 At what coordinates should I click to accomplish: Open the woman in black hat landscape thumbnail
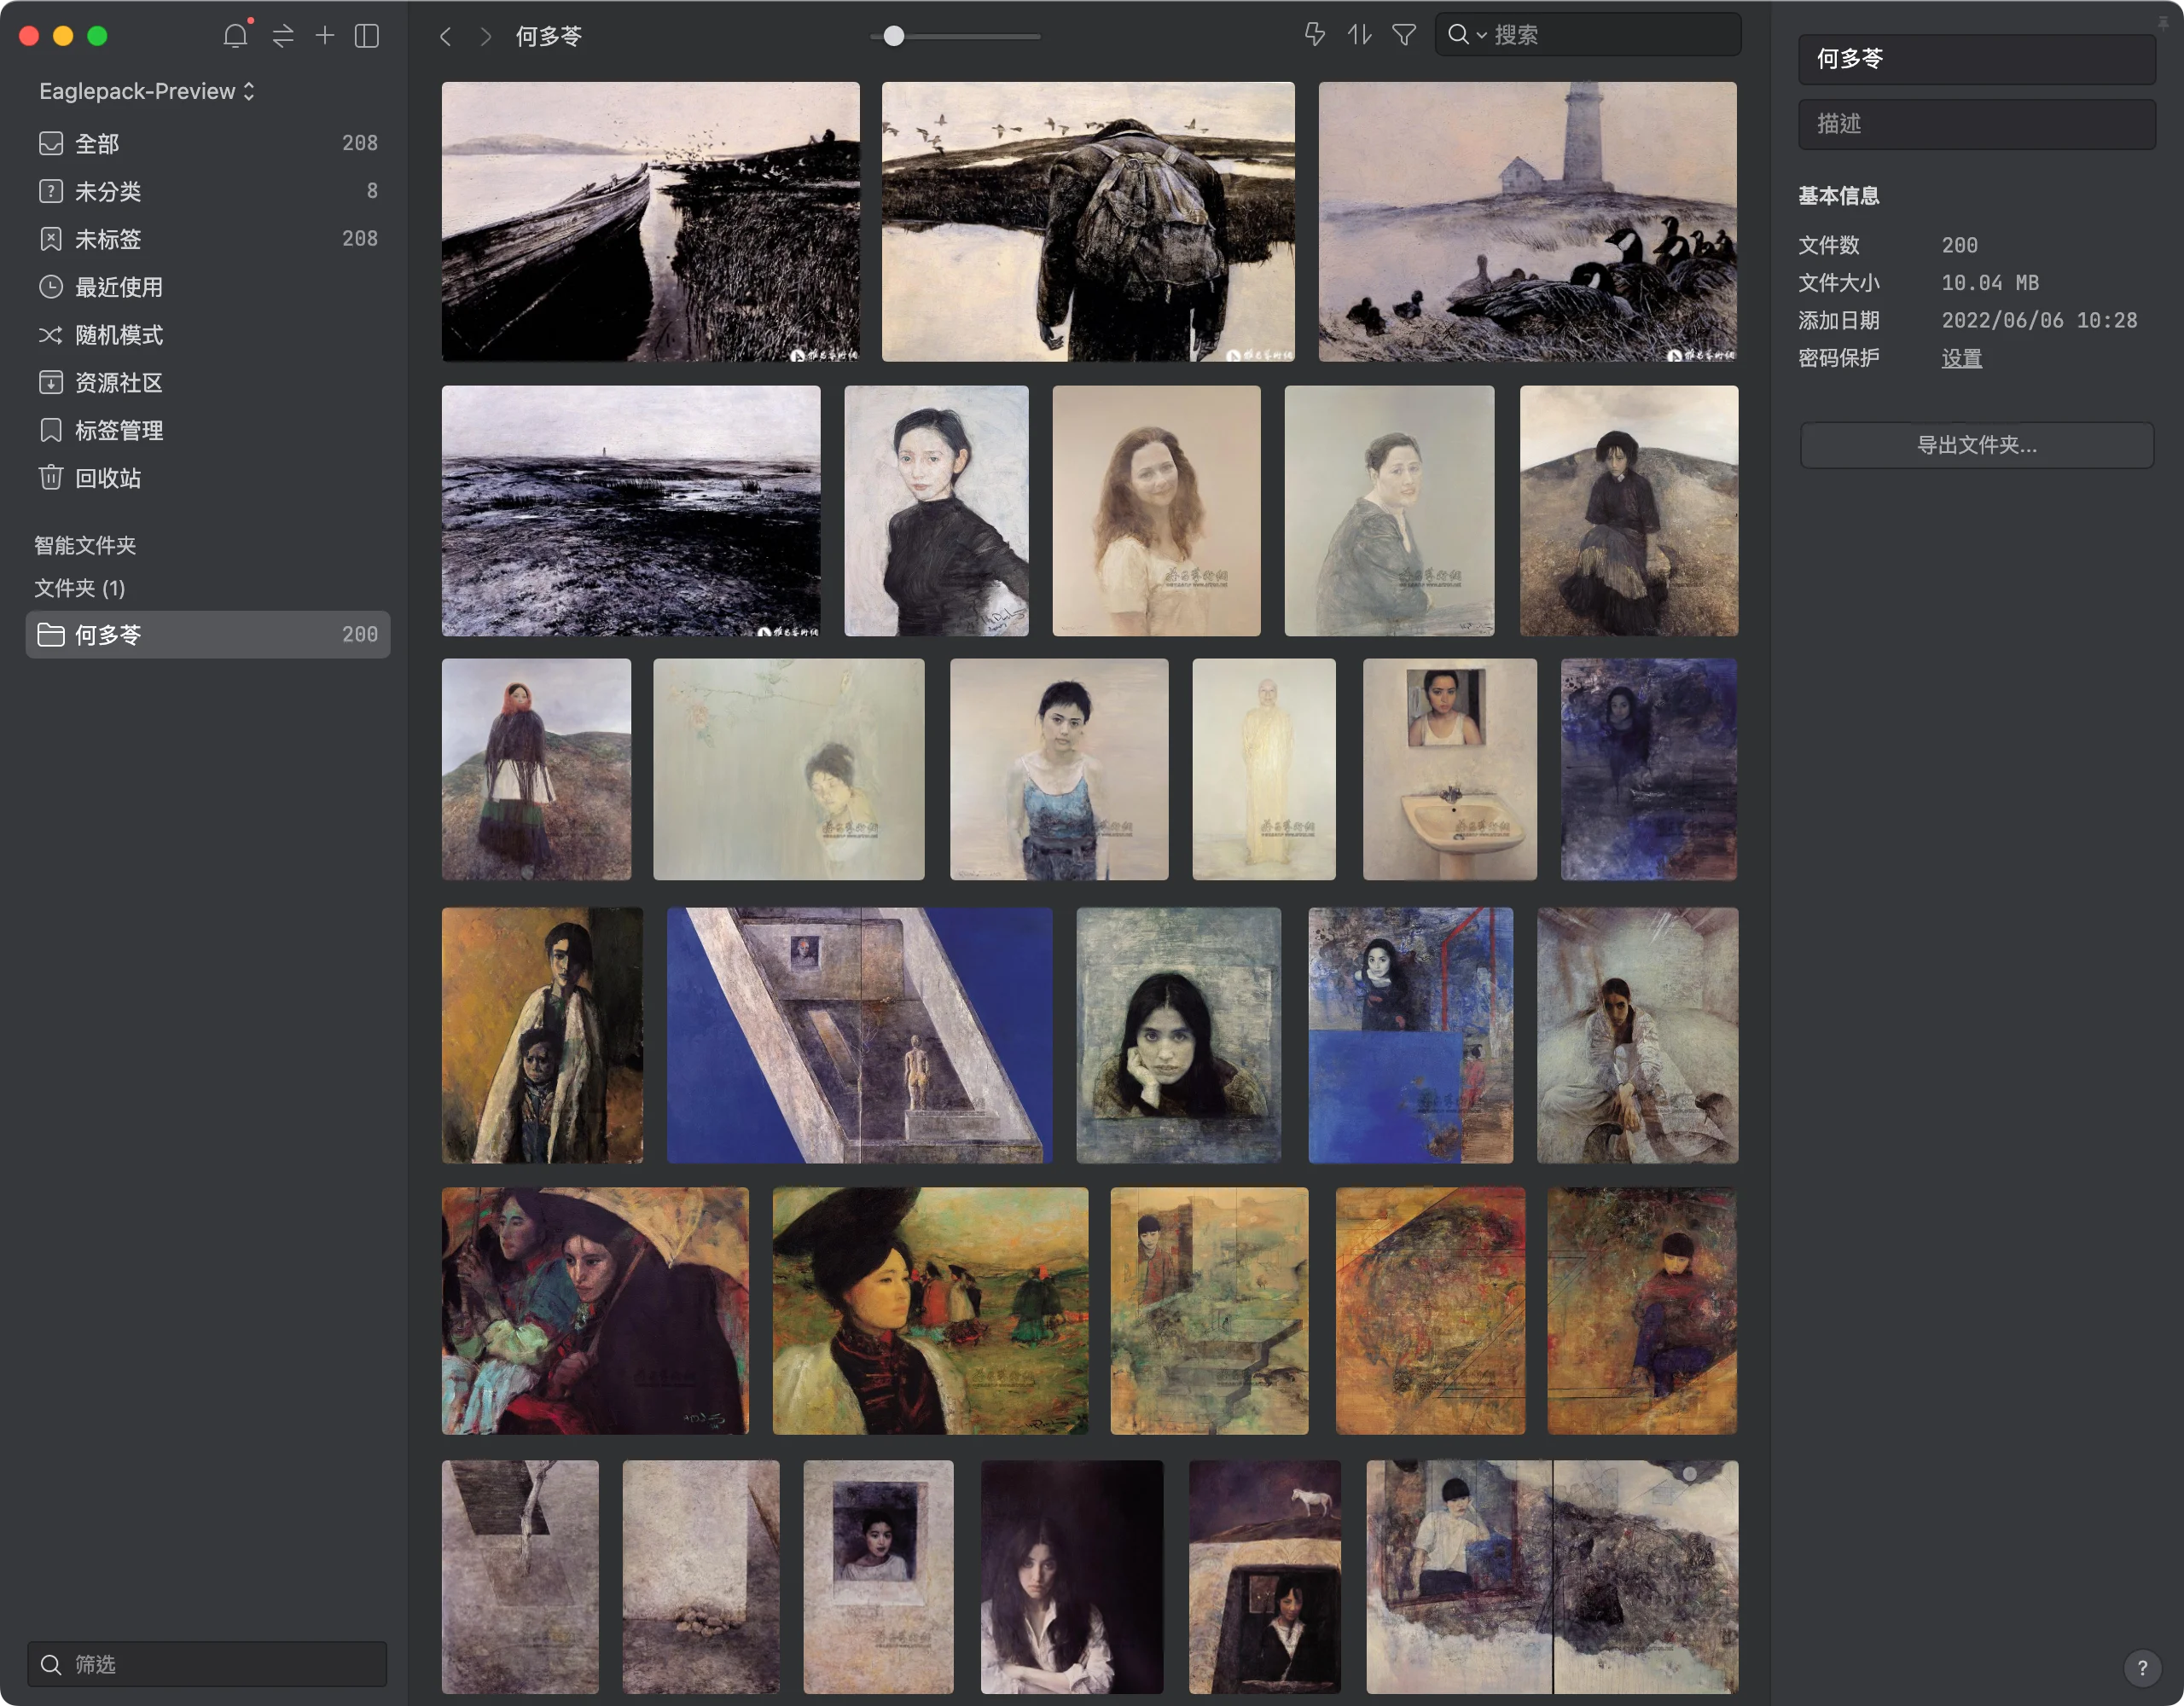click(930, 1311)
